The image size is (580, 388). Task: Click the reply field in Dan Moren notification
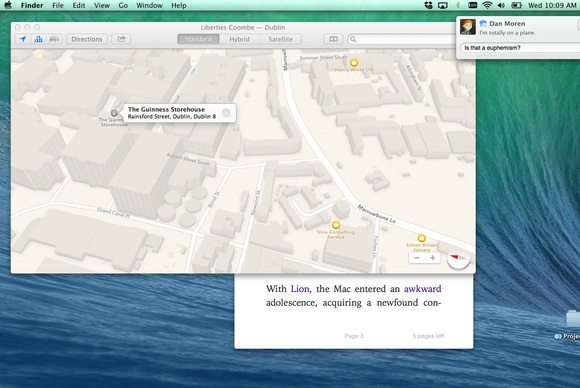520,48
